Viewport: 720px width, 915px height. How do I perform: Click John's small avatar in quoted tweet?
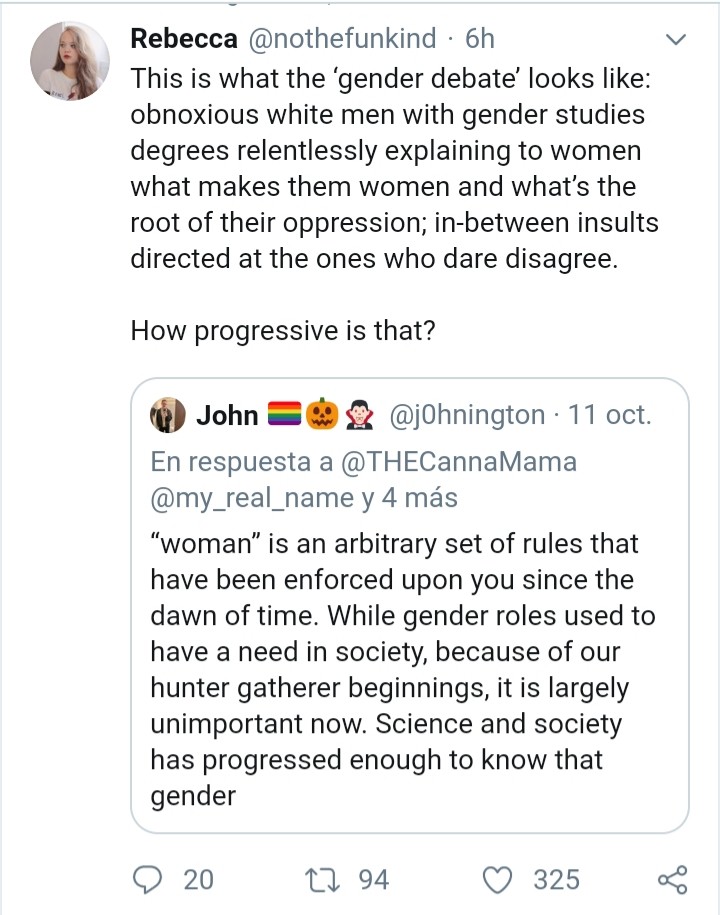(167, 415)
